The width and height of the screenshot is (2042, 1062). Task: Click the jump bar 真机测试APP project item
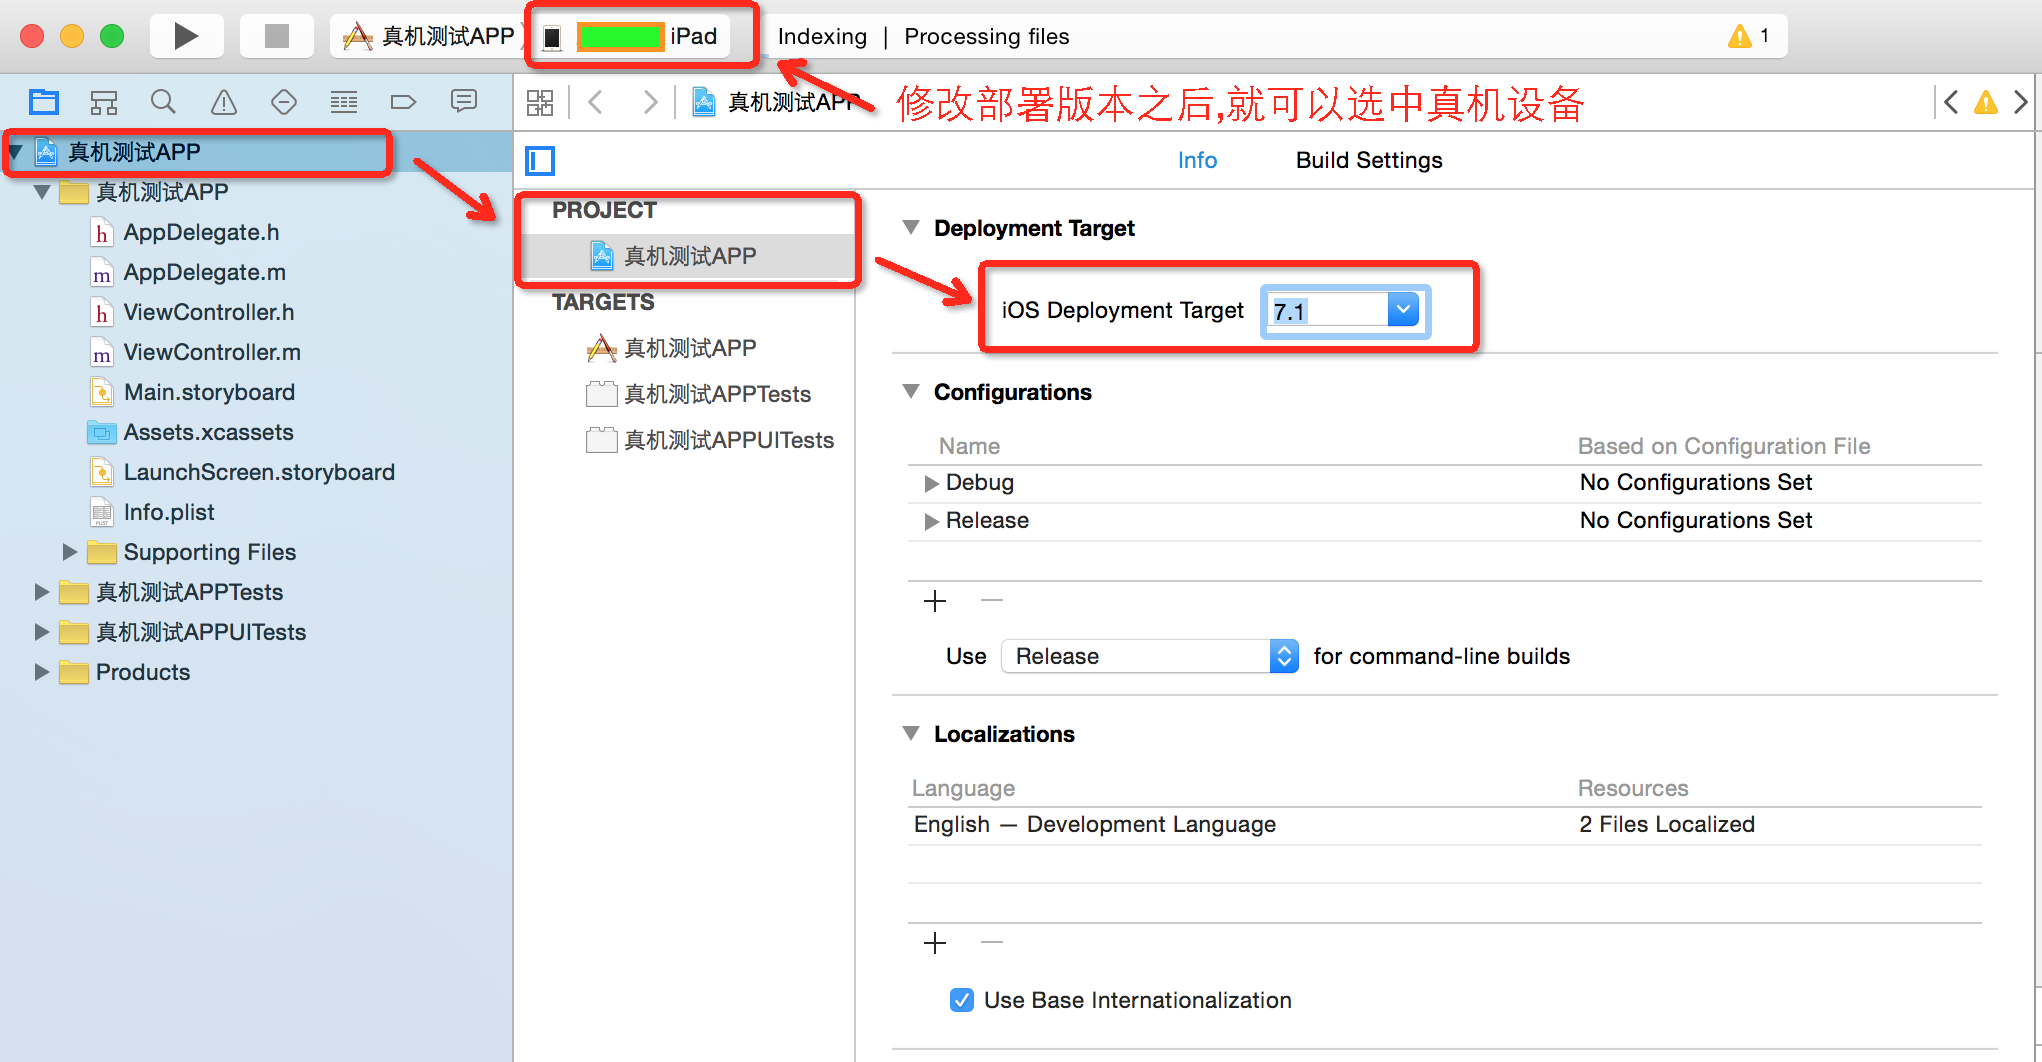[776, 102]
